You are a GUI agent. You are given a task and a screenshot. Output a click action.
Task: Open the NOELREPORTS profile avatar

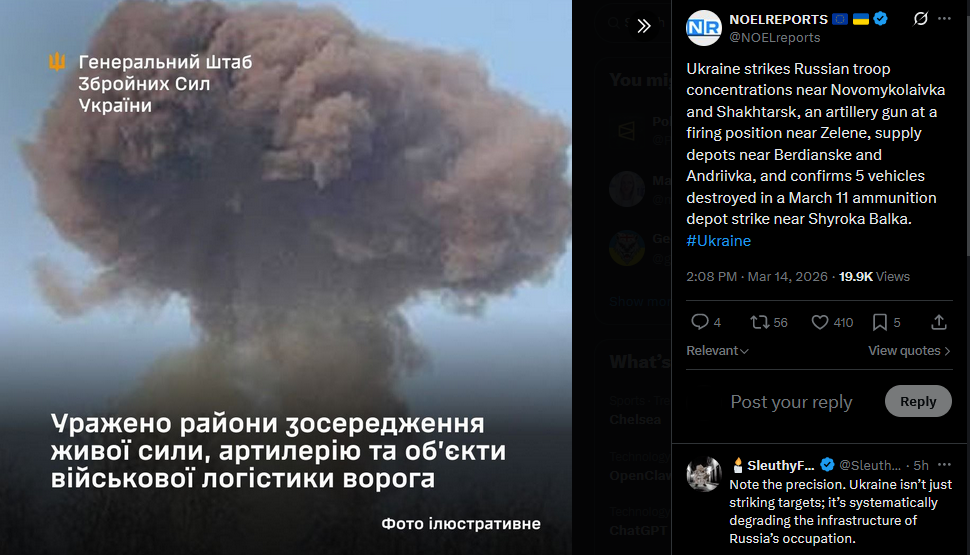click(x=703, y=27)
